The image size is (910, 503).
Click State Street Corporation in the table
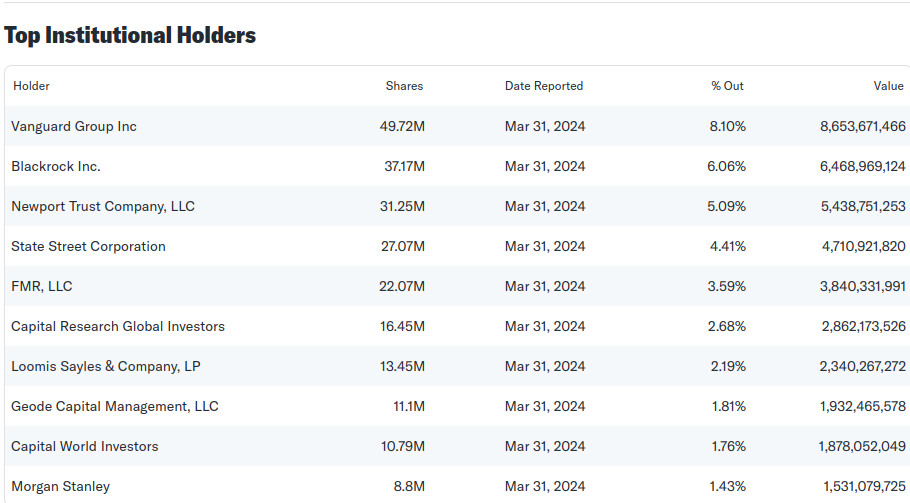88,246
